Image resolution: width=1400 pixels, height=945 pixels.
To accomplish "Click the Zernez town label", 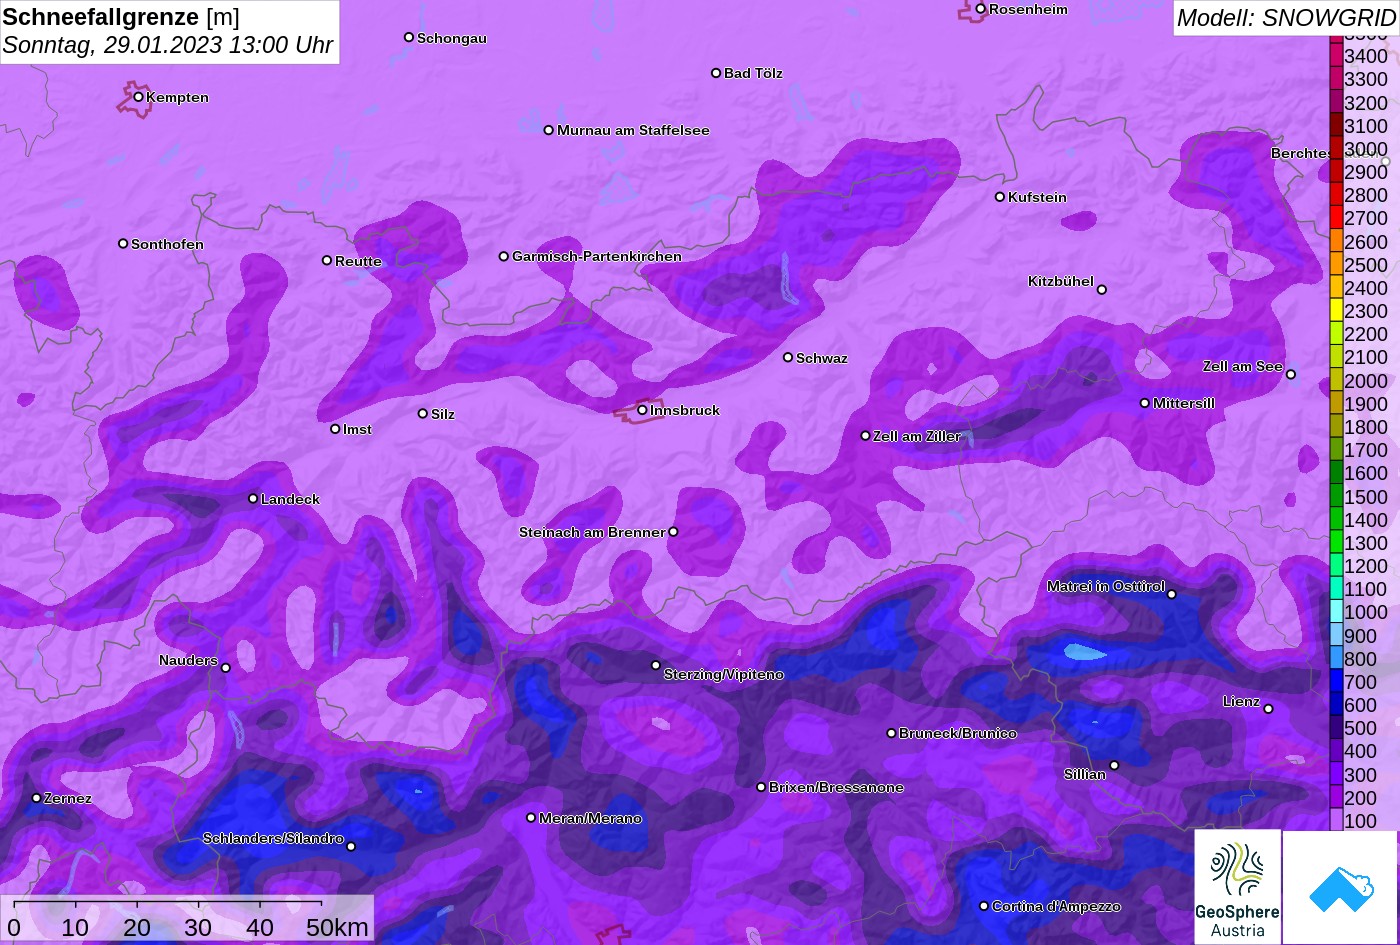I will (68, 798).
